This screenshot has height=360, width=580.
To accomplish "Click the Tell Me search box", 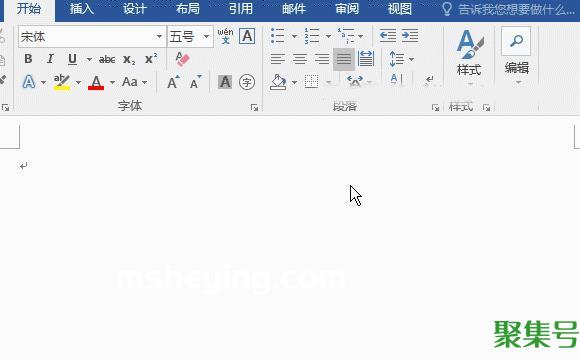I will click(x=509, y=9).
